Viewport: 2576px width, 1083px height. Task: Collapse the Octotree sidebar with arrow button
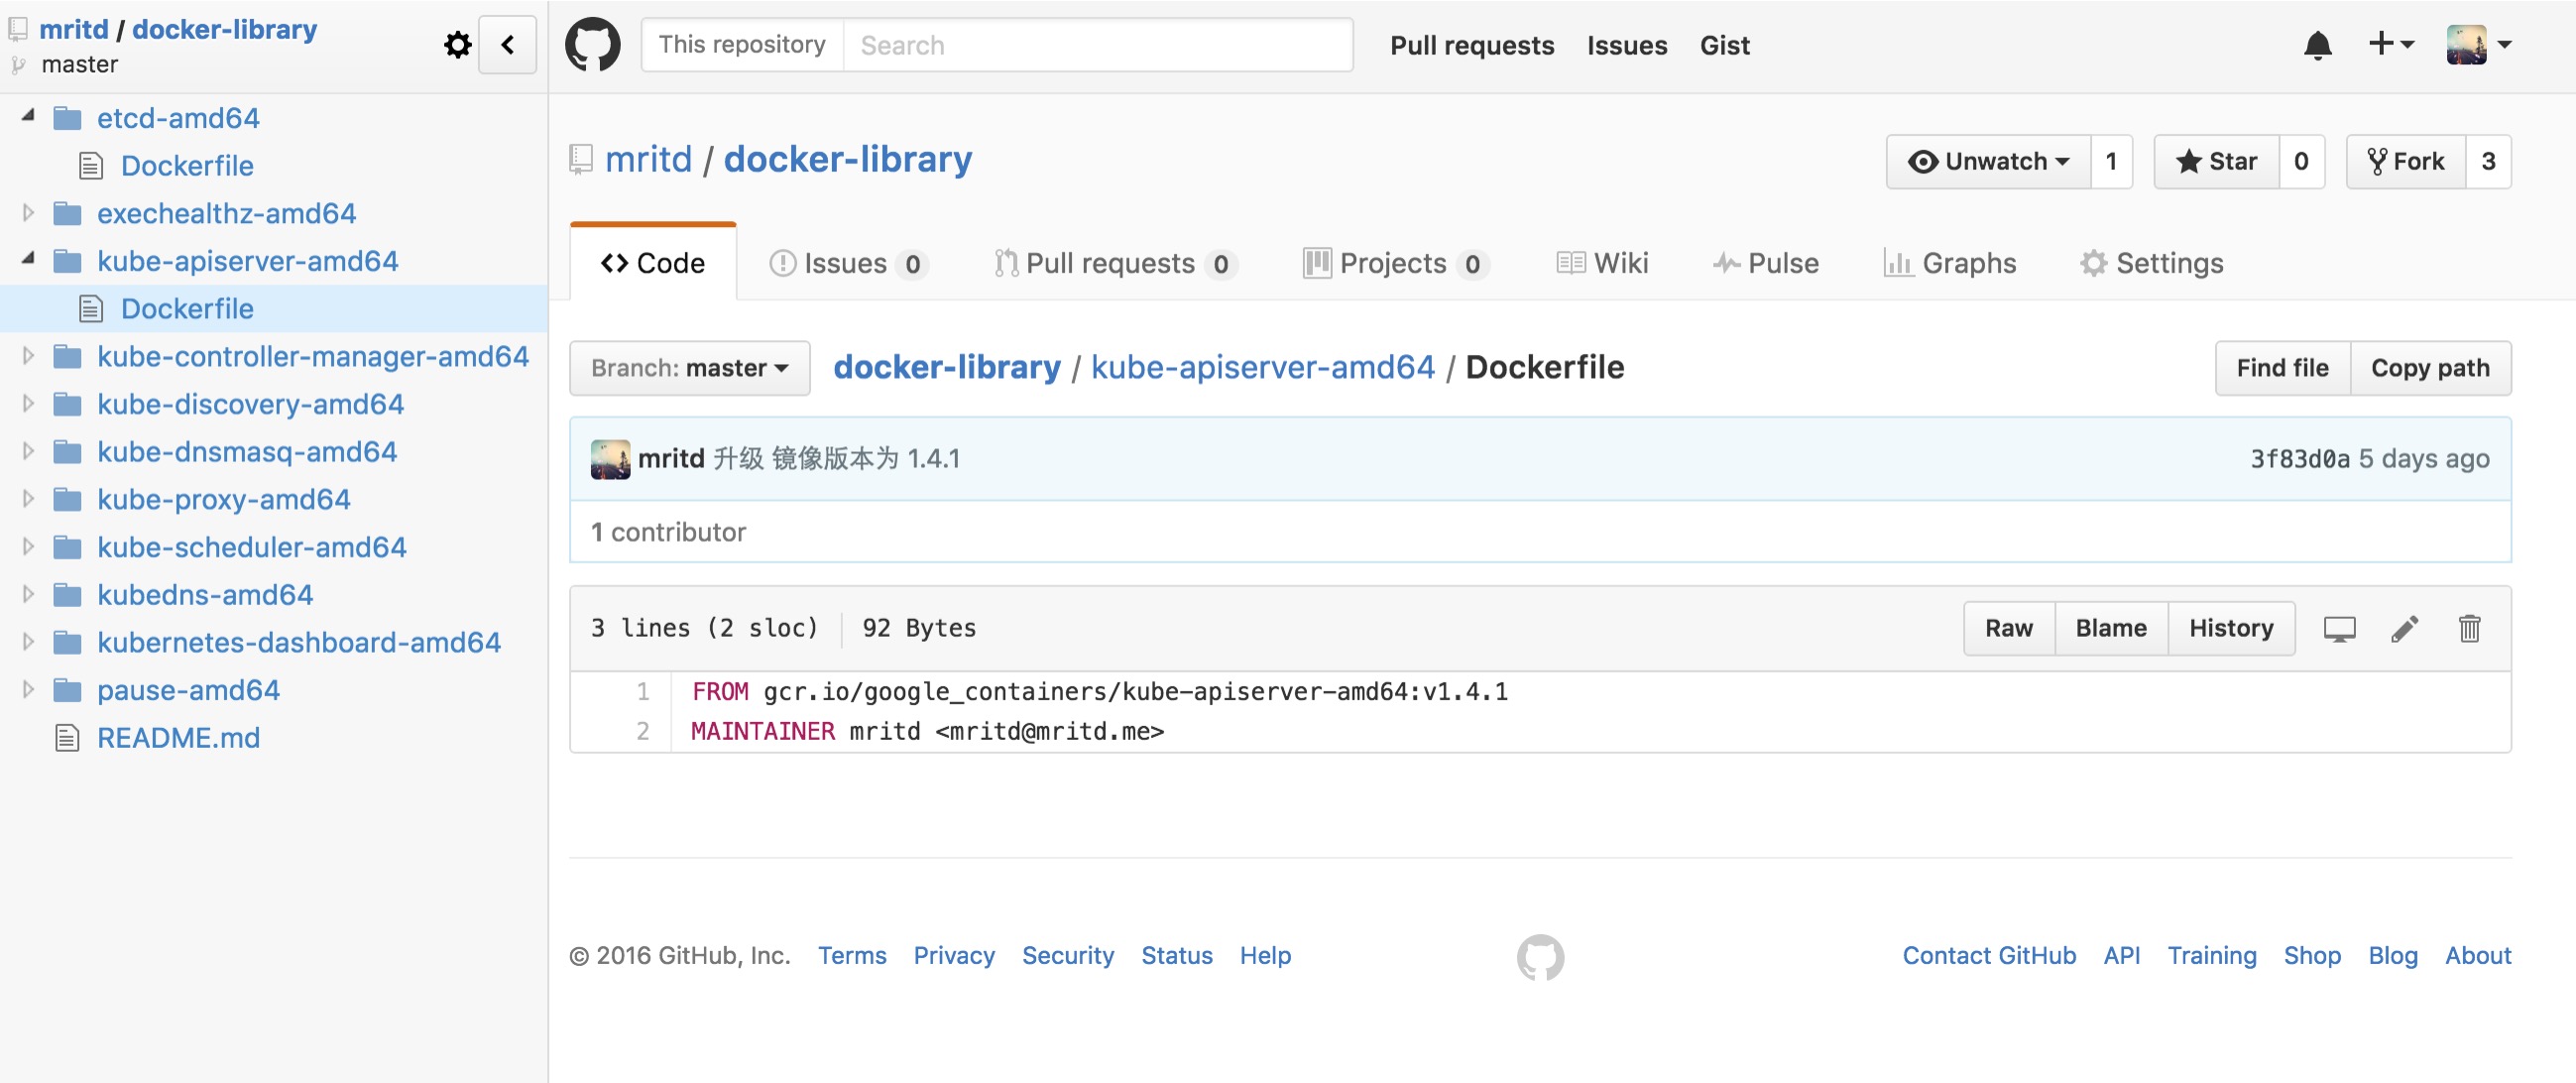click(x=508, y=45)
